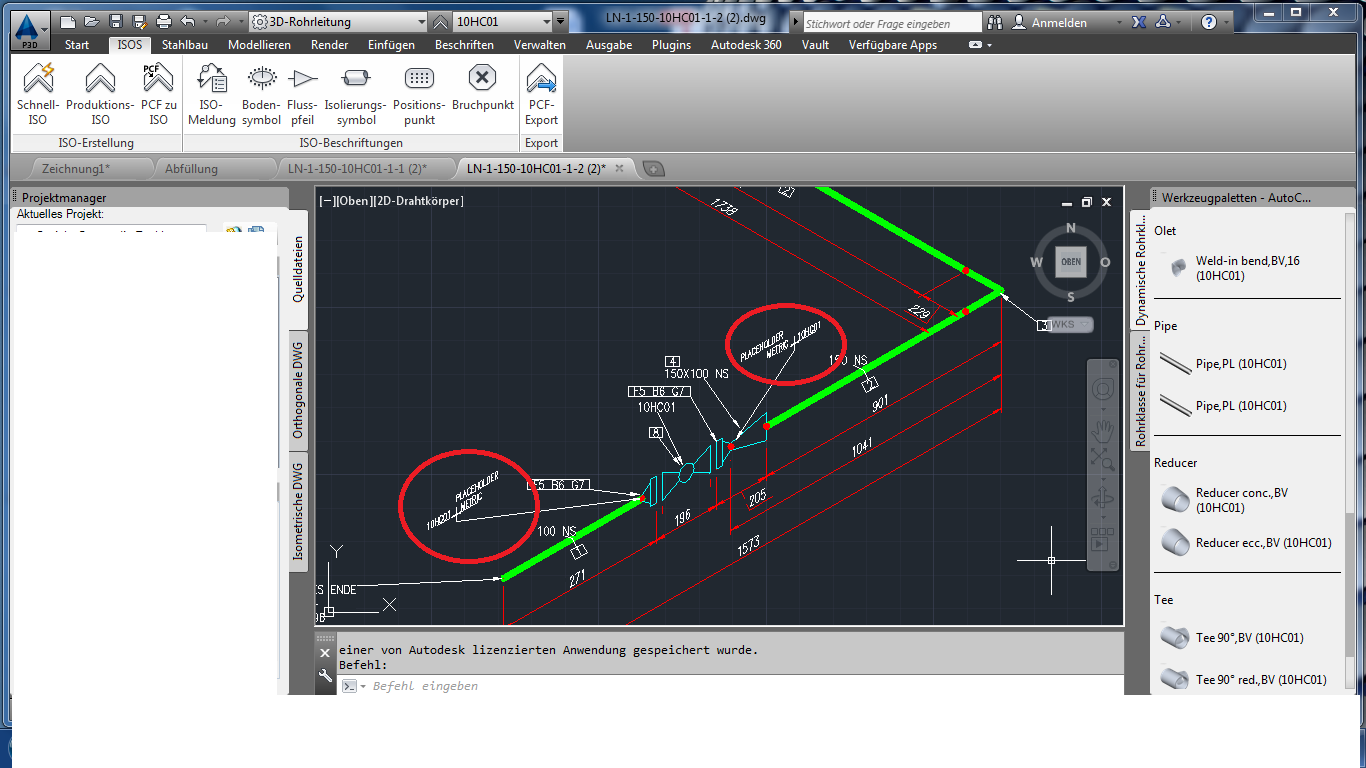Open the Anmelden sign-in dropdown

1118,22
